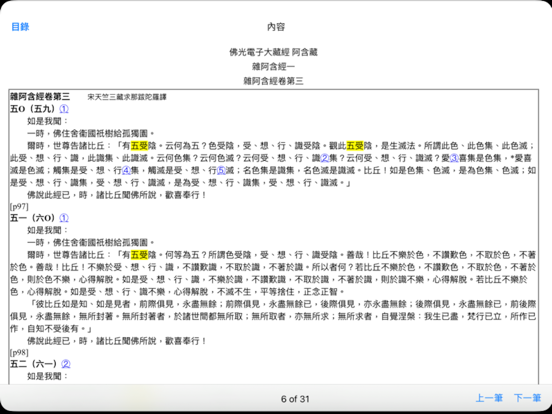The height and width of the screenshot is (414, 552).
Task: Click translator line 宋天竺三藏求那跋陀羅譯
Action: tap(127, 97)
